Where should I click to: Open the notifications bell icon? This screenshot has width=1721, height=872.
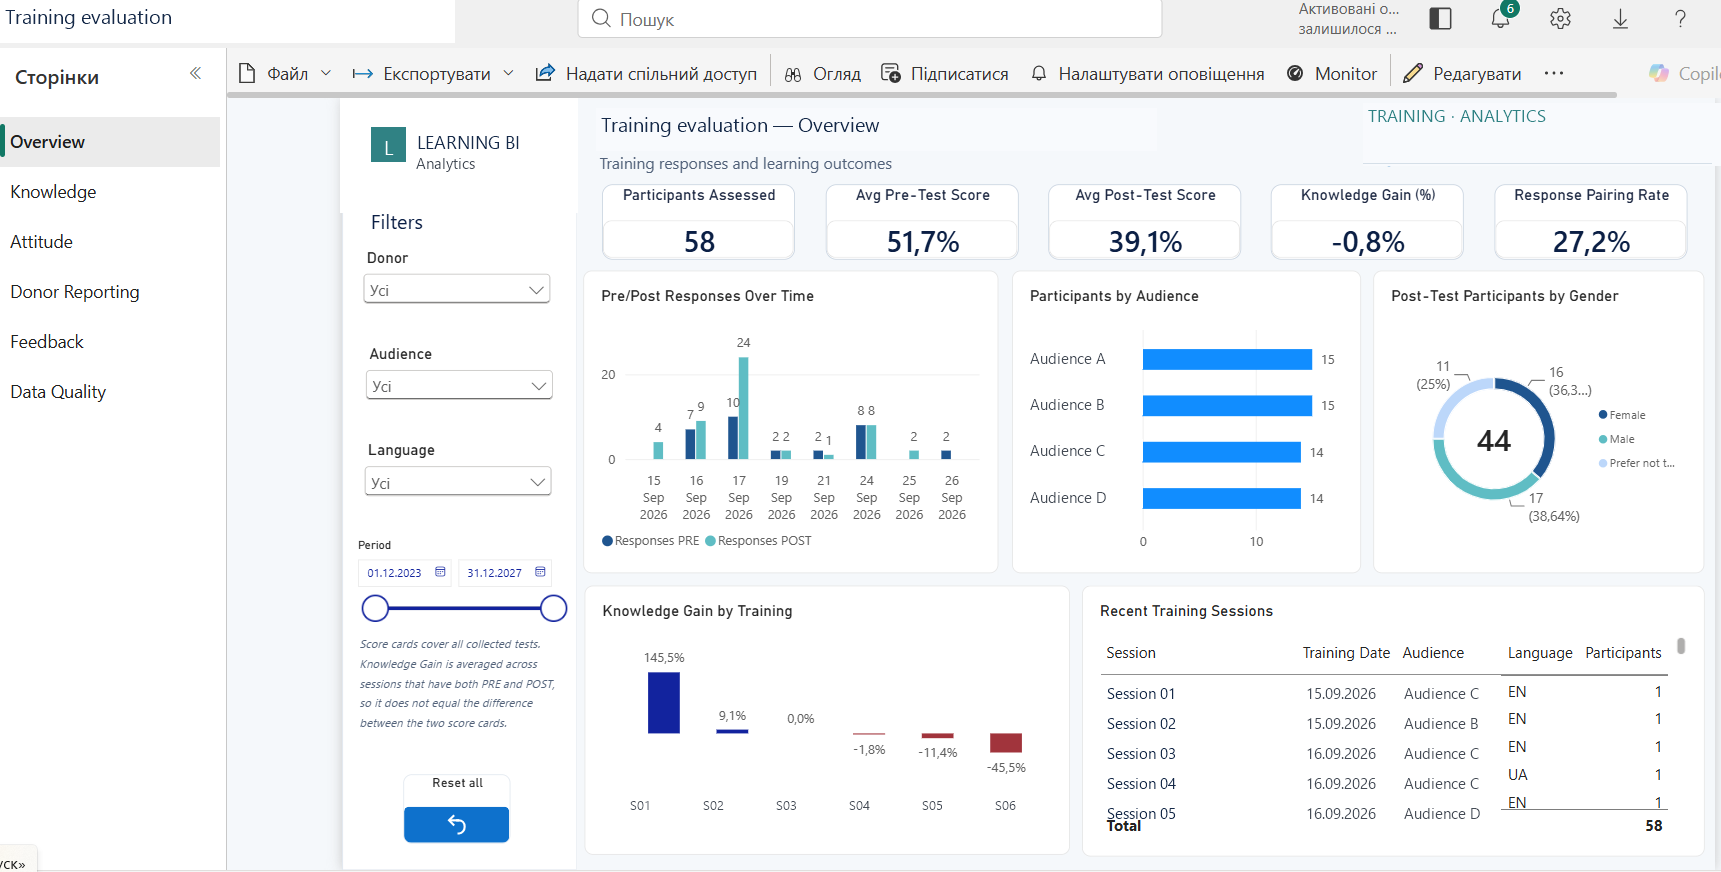pos(1501,18)
